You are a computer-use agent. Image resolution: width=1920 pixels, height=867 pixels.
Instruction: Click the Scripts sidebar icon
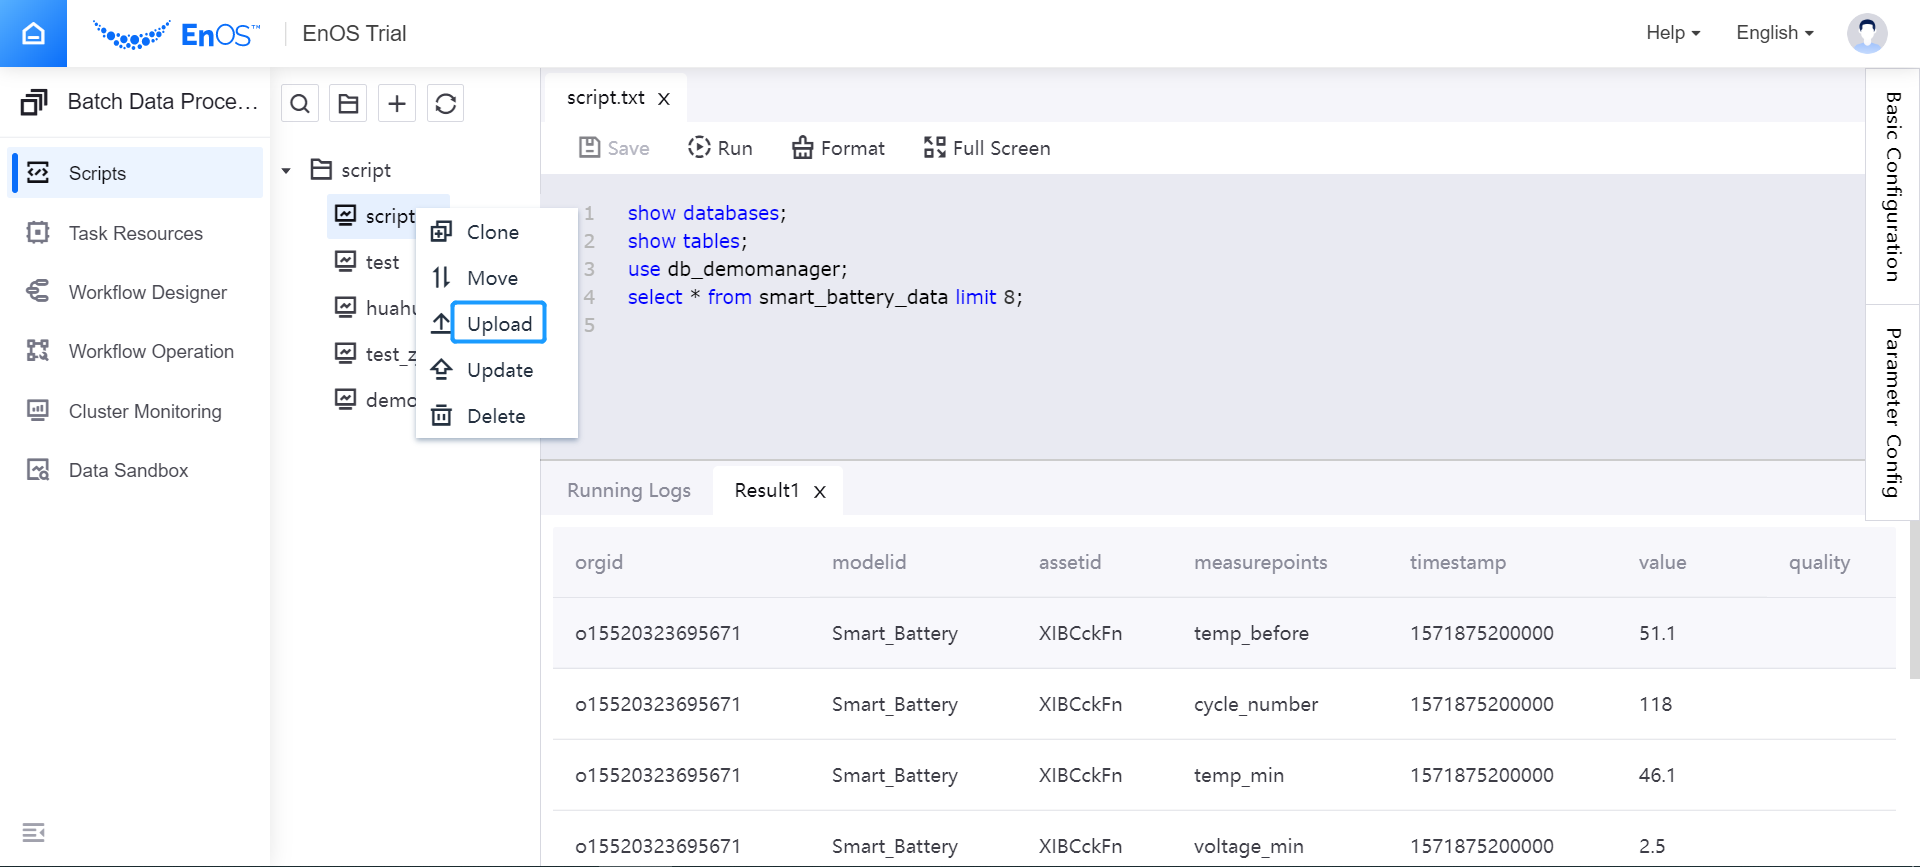point(38,172)
